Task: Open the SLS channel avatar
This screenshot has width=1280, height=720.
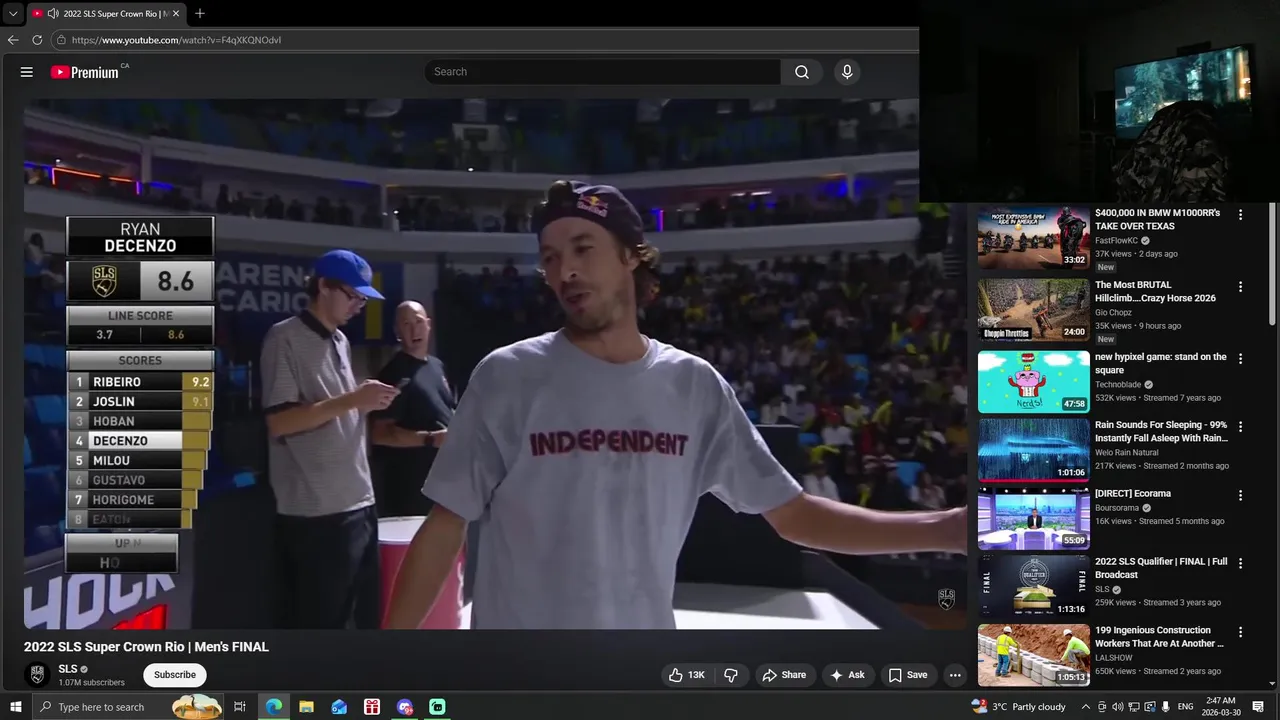Action: [37, 675]
